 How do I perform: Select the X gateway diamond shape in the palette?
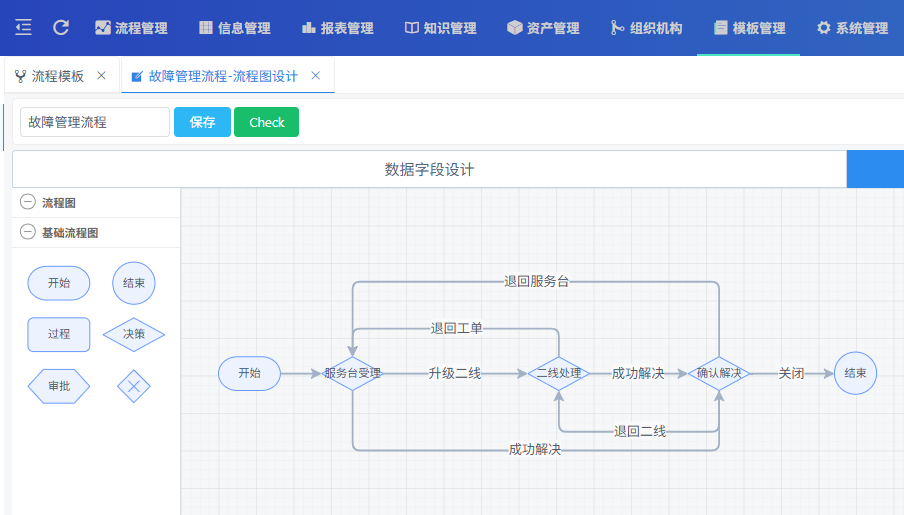(x=134, y=386)
